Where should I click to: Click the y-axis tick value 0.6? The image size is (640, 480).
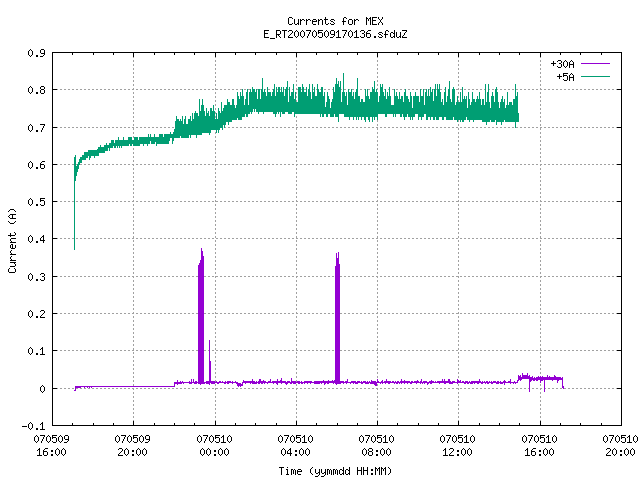[36, 165]
